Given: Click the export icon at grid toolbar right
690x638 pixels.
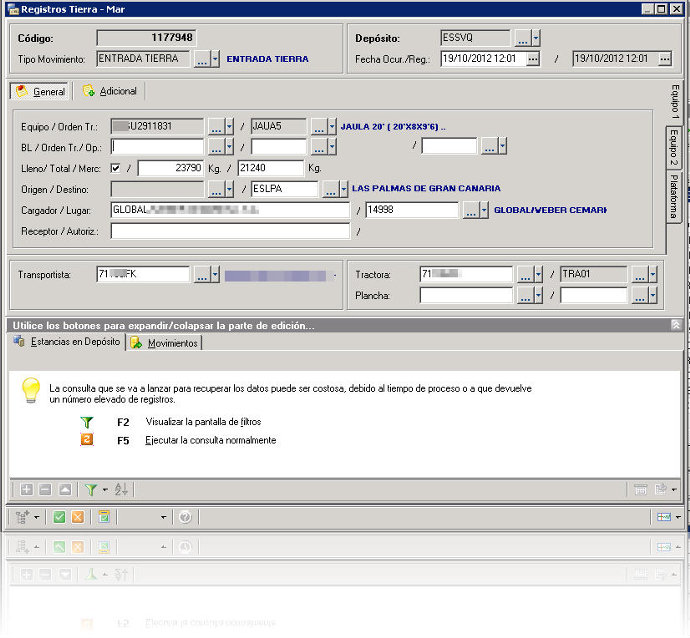Looking at the screenshot, I should tap(661, 489).
